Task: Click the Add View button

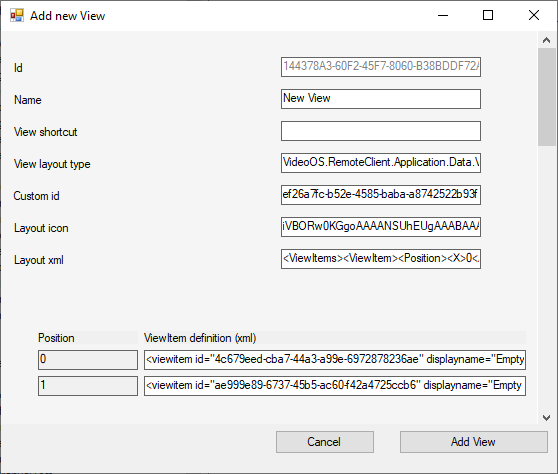Action: (x=474, y=442)
